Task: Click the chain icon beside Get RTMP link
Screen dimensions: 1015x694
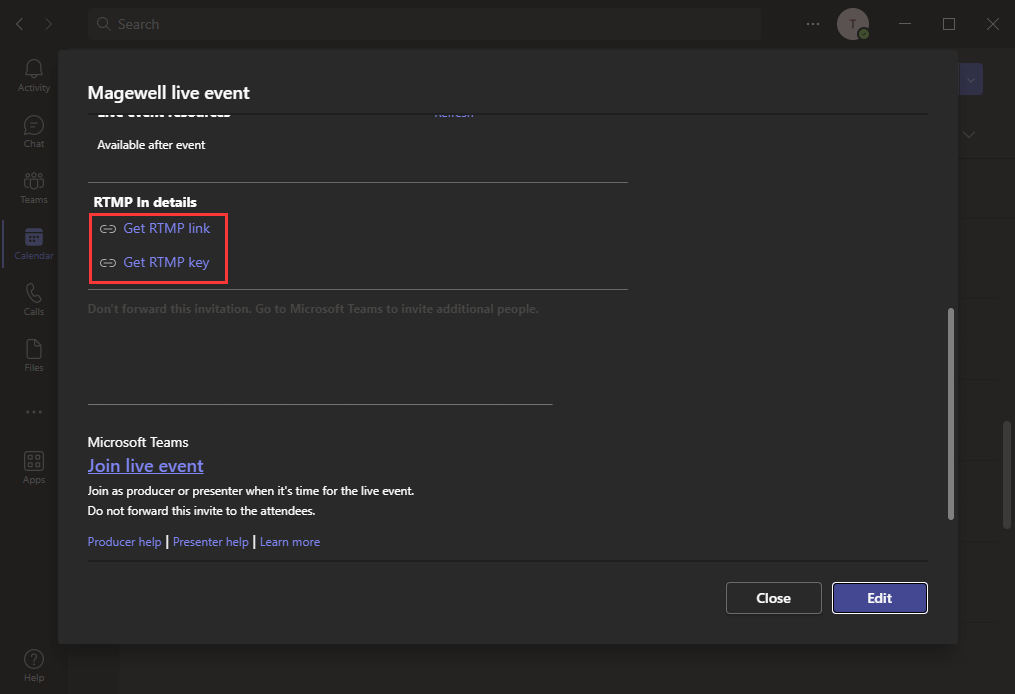Action: pyautogui.click(x=107, y=229)
